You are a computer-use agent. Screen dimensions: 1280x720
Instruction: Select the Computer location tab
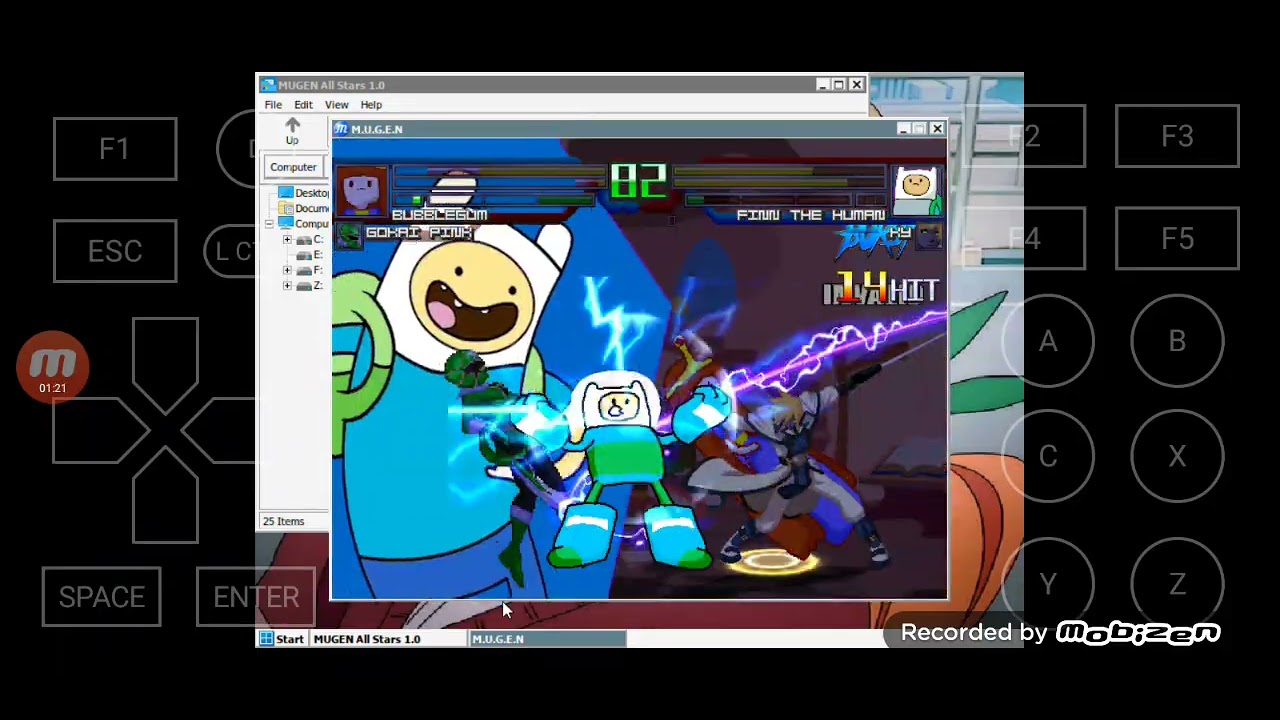pos(293,167)
